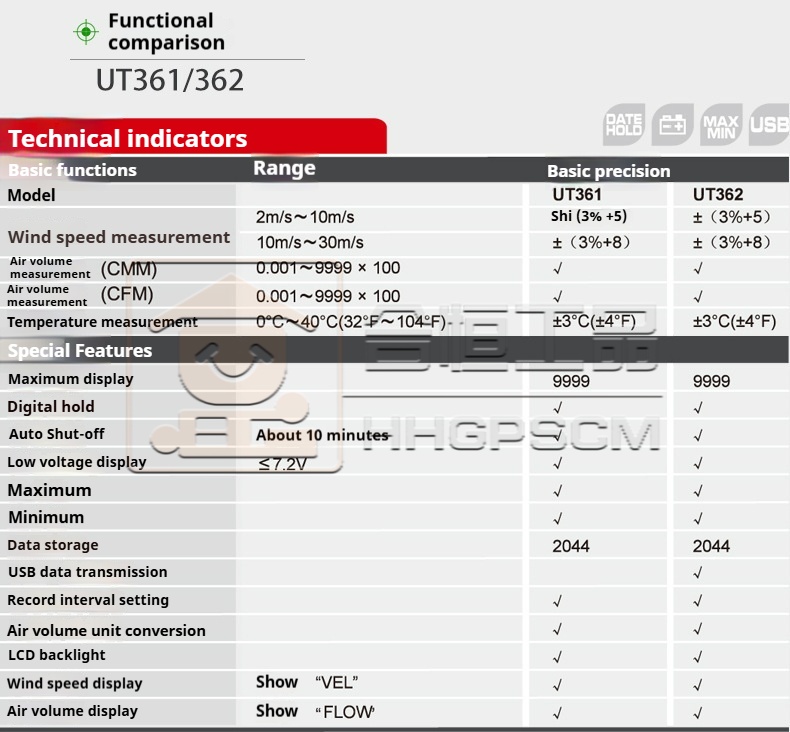The image size is (790, 732).
Task: Click the DATE HOLD icon
Action: tap(624, 125)
